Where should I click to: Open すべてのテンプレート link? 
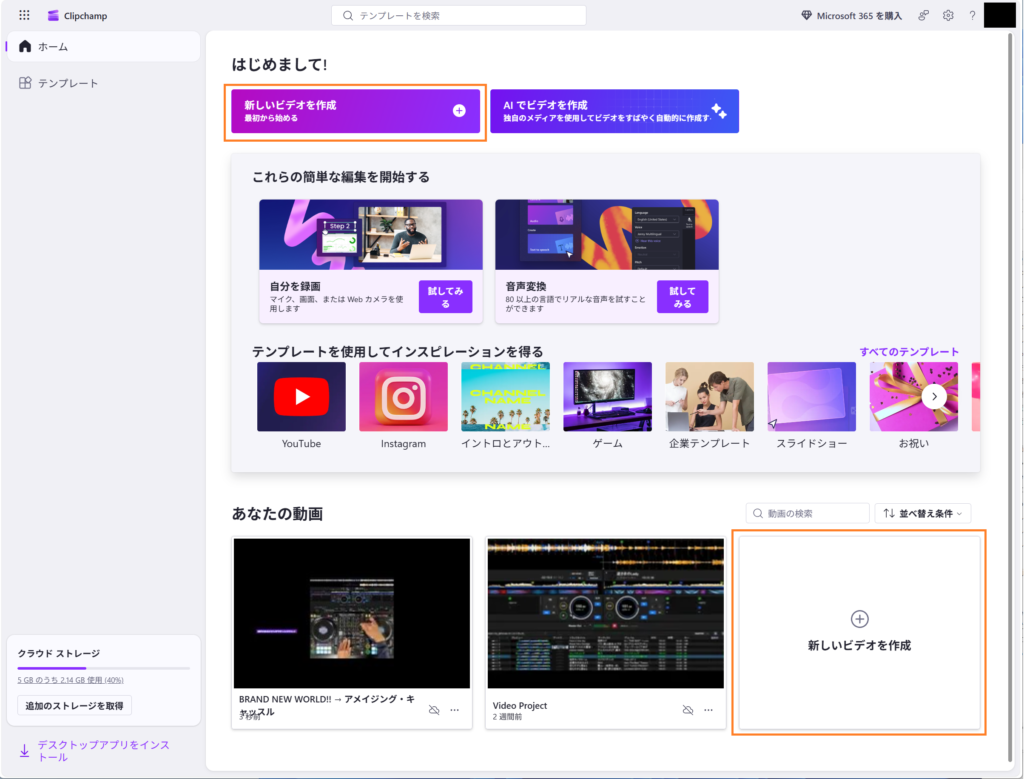(909, 352)
